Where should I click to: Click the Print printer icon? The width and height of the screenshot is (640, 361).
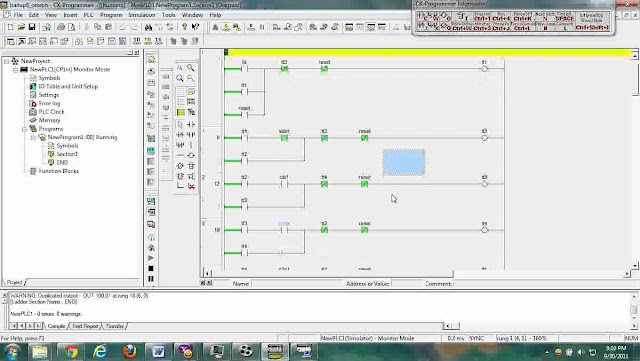[x=61, y=27]
